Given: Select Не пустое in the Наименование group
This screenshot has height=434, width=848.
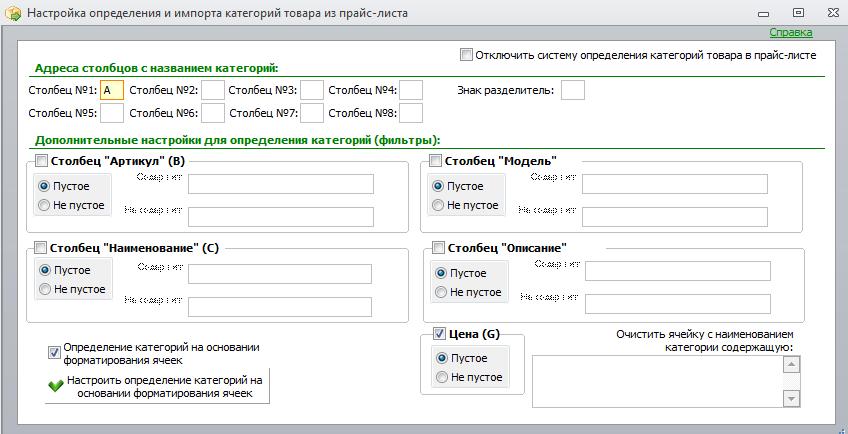Looking at the screenshot, I should (x=45, y=289).
